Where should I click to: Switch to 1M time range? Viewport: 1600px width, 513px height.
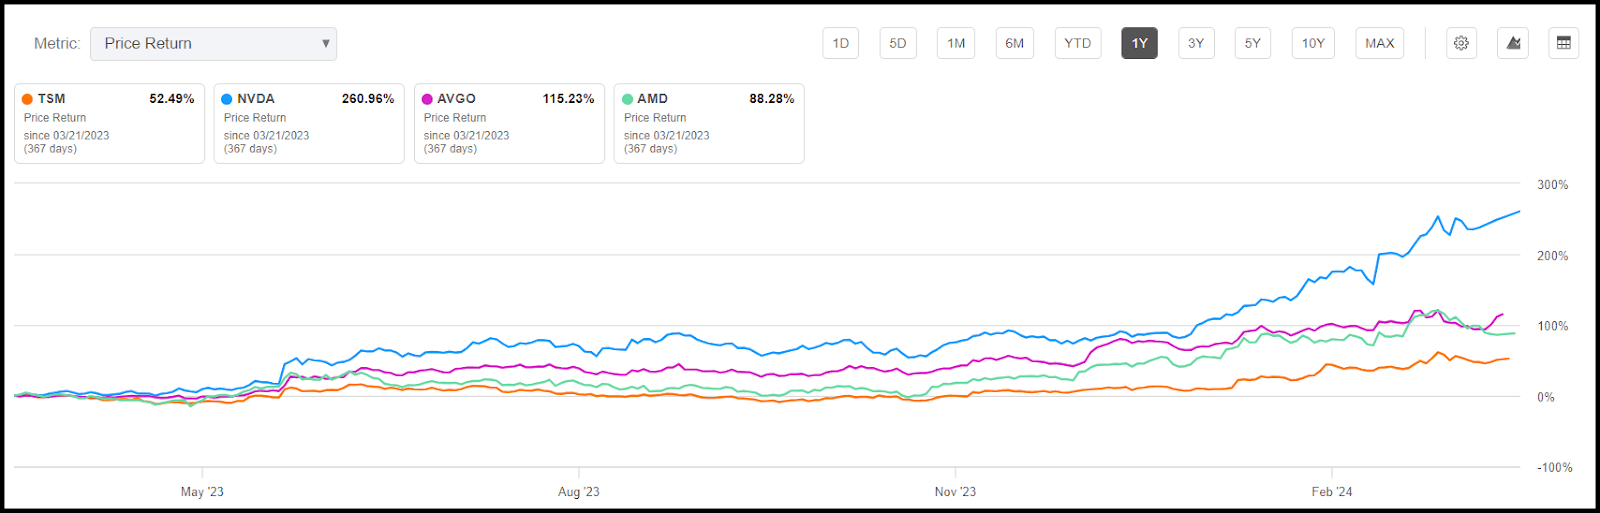(956, 43)
